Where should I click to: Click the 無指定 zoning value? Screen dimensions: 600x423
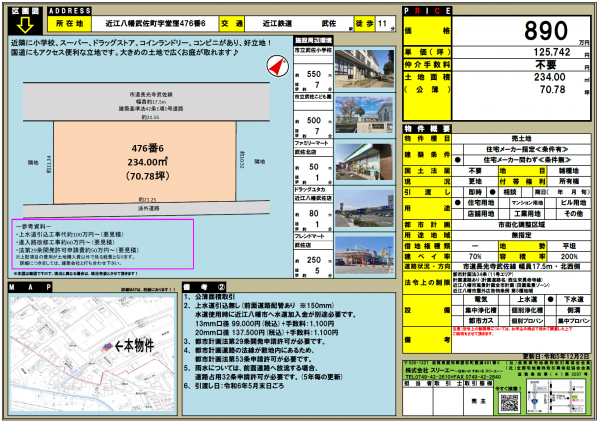tap(521, 235)
